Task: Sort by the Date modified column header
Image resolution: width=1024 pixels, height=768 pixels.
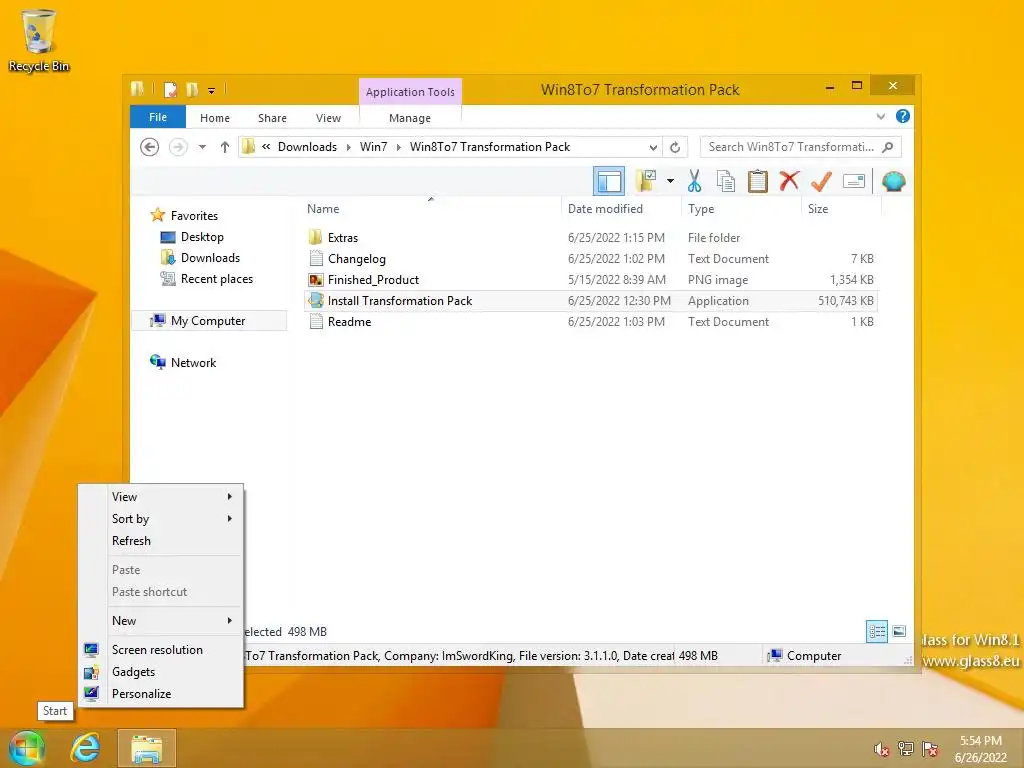Action: click(x=605, y=209)
